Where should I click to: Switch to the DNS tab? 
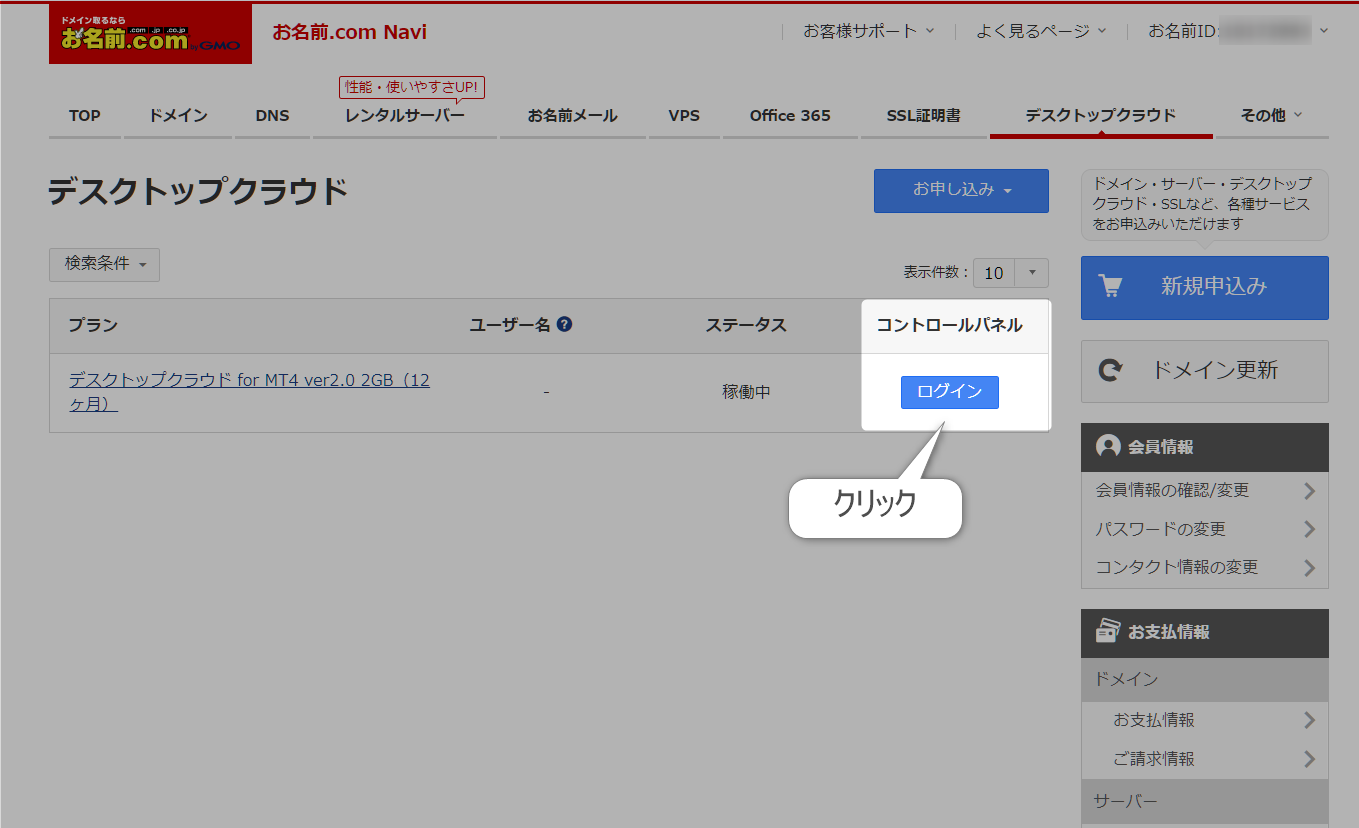click(x=272, y=116)
